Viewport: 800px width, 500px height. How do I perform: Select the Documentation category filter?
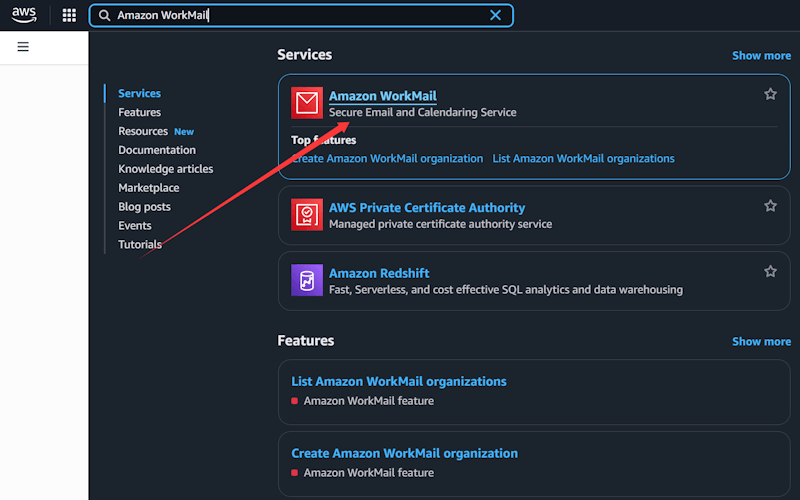point(157,150)
